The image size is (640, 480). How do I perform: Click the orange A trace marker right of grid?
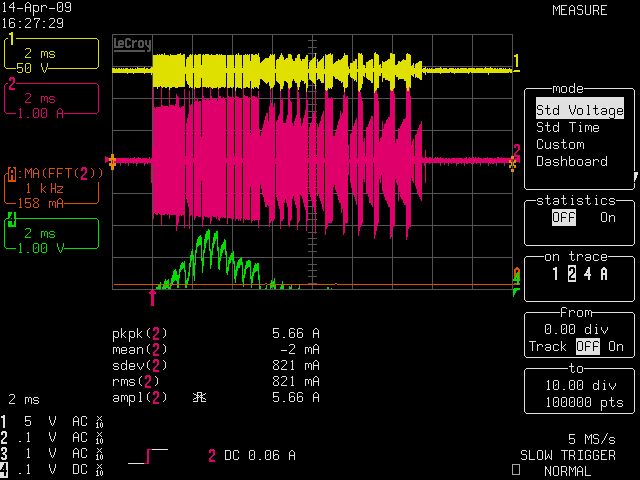tap(517, 273)
